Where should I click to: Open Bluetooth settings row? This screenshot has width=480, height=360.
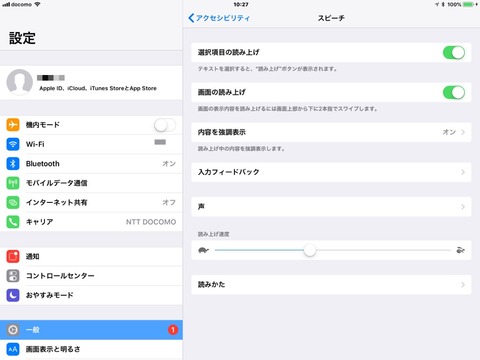point(91,164)
